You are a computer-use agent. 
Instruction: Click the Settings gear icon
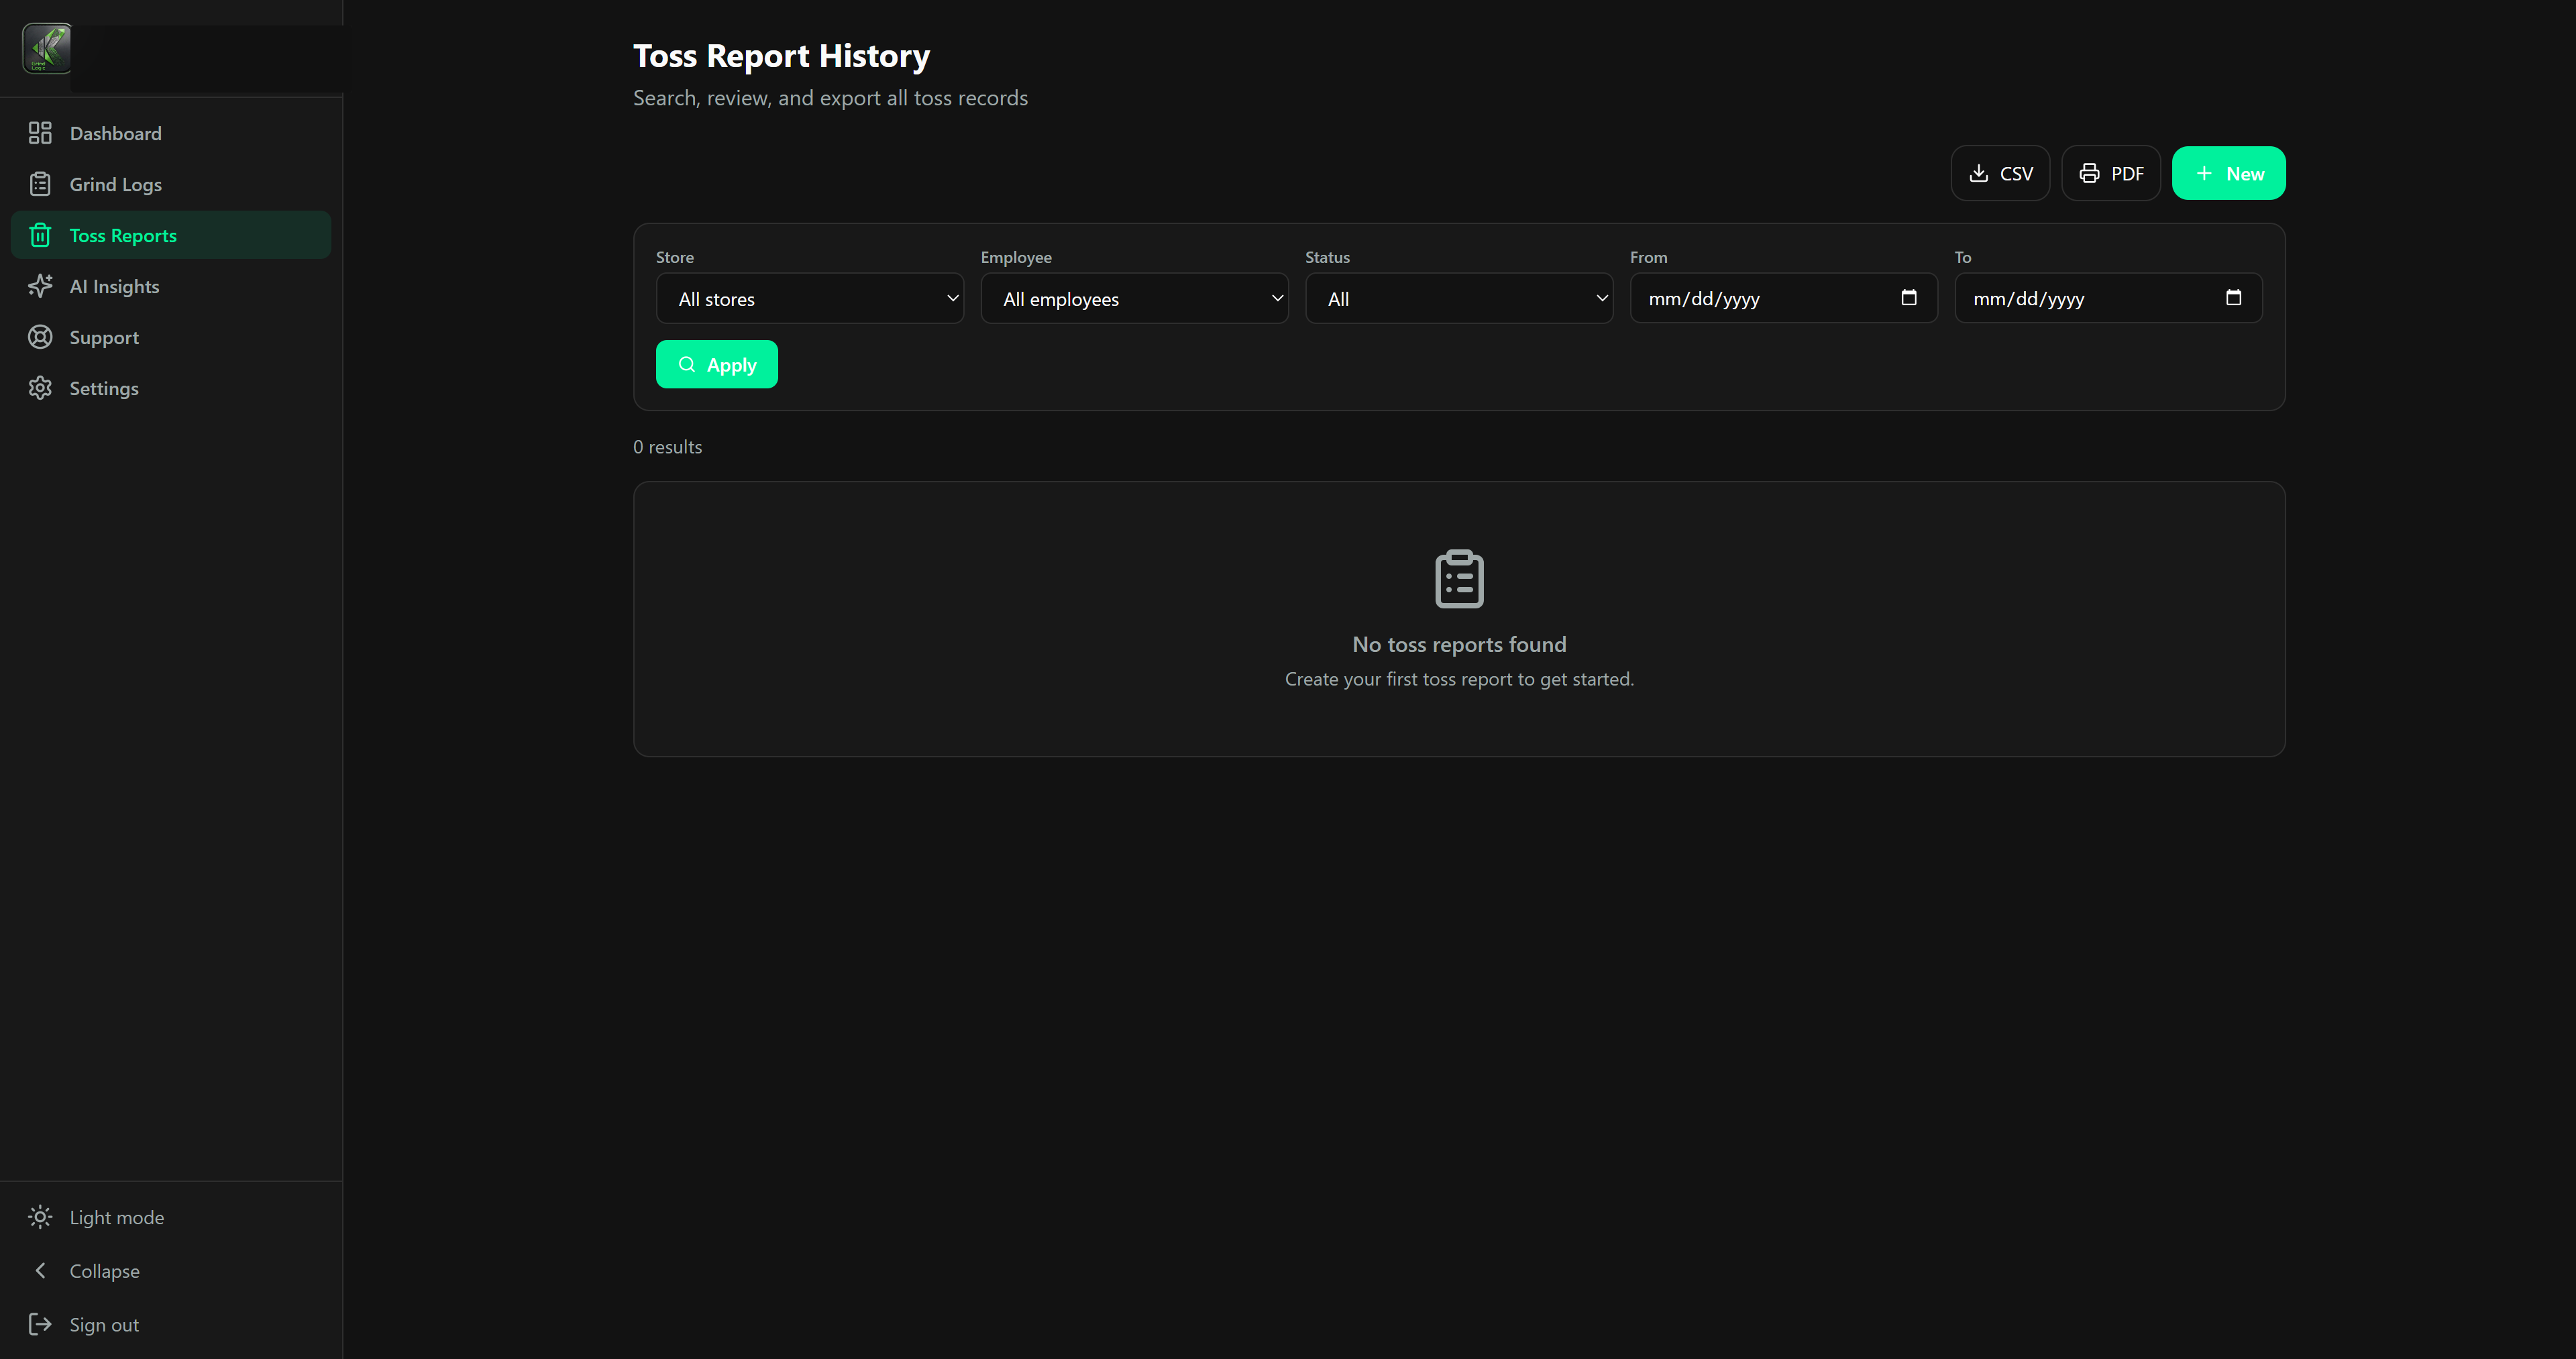pyautogui.click(x=40, y=388)
